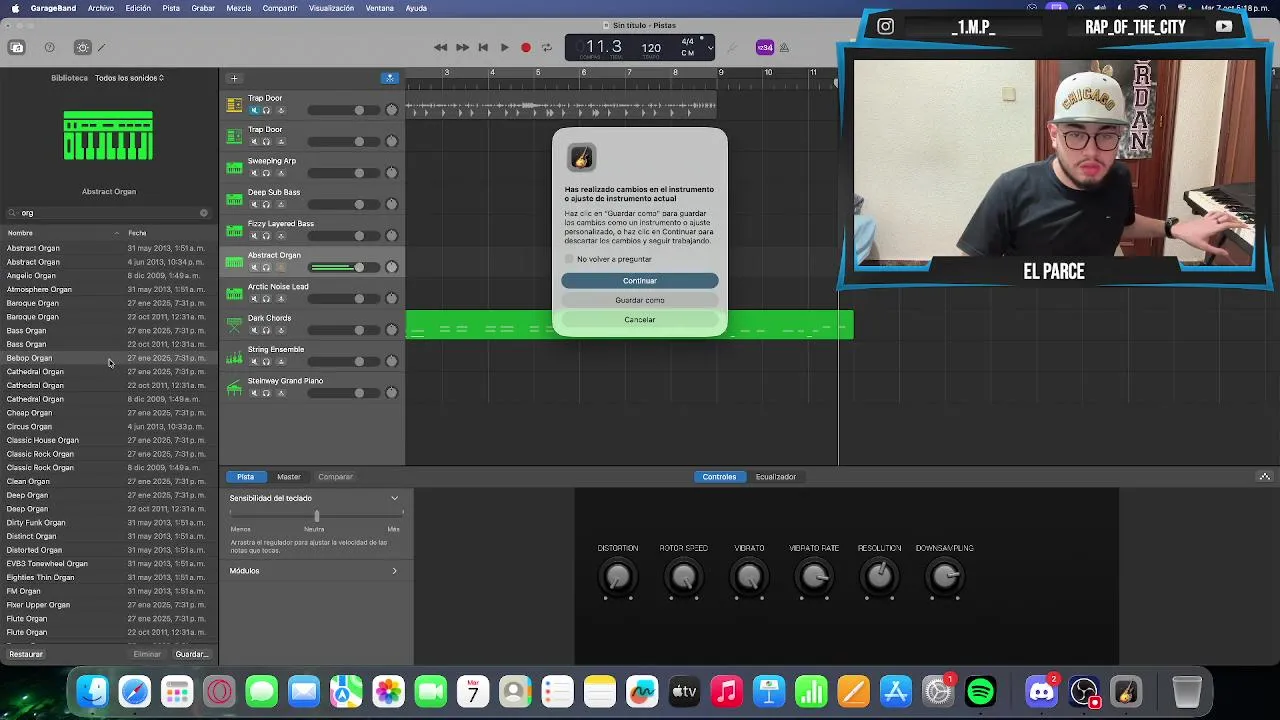Click Restaurar button in library

pos(26,654)
